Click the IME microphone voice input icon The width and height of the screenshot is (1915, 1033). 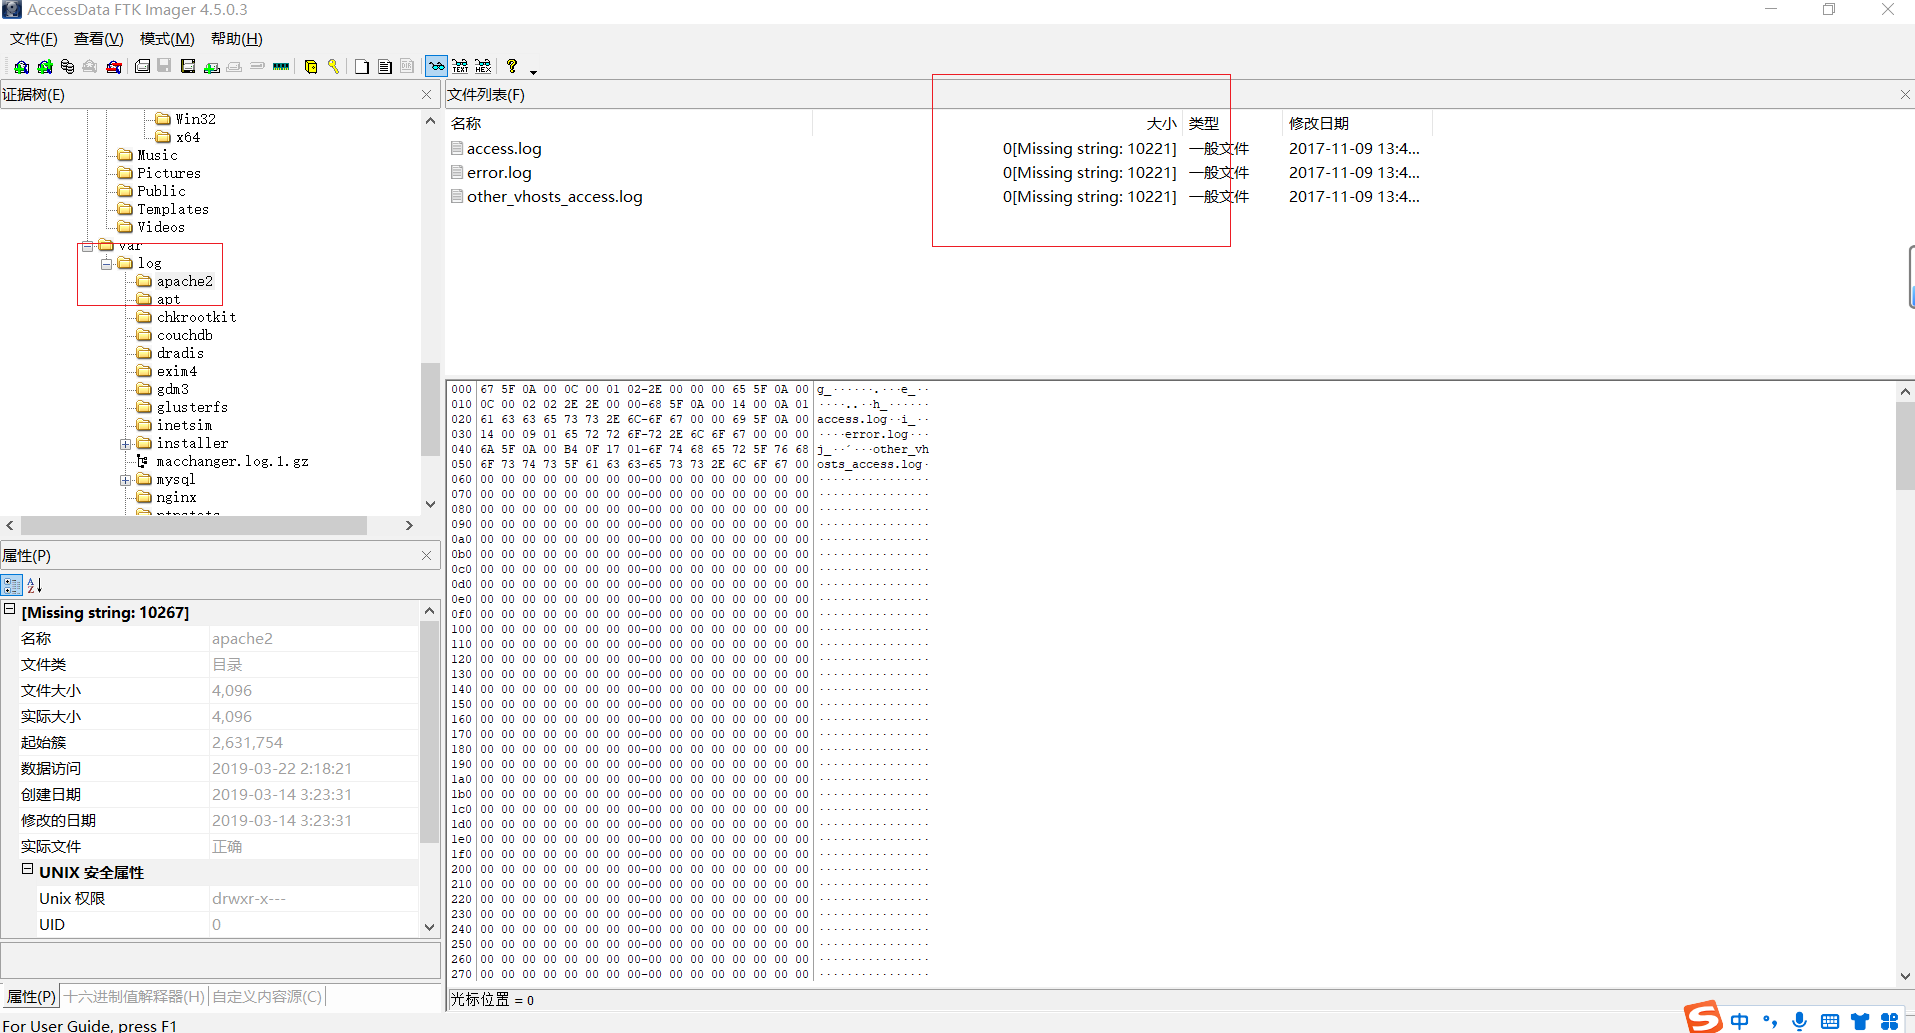pos(1800,1021)
